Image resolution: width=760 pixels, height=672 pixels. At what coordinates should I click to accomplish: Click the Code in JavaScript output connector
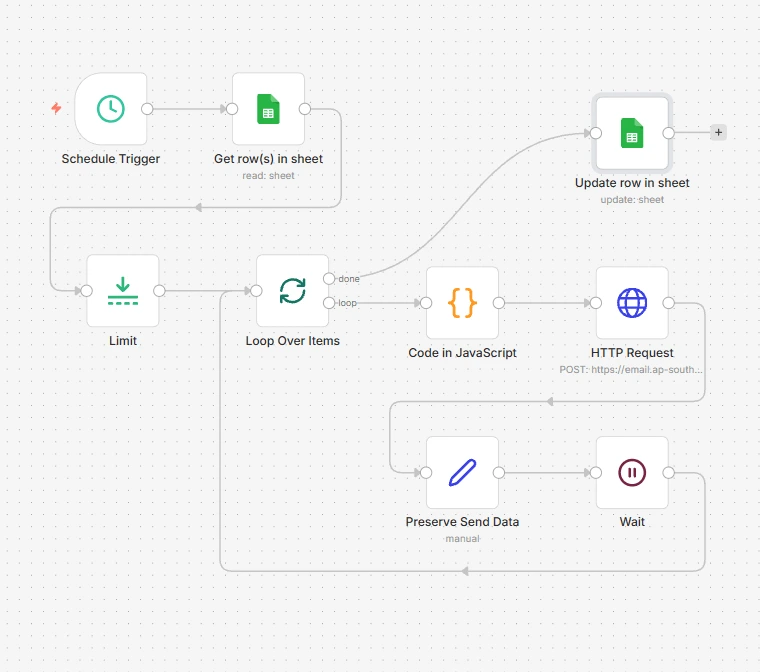coord(499,303)
